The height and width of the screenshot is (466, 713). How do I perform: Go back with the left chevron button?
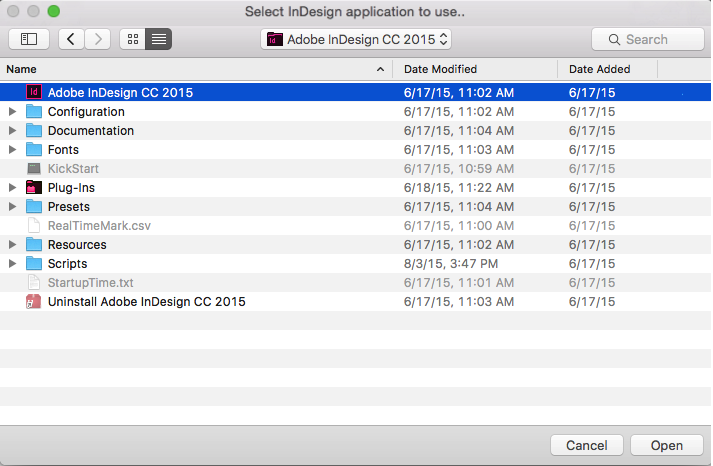pos(71,39)
